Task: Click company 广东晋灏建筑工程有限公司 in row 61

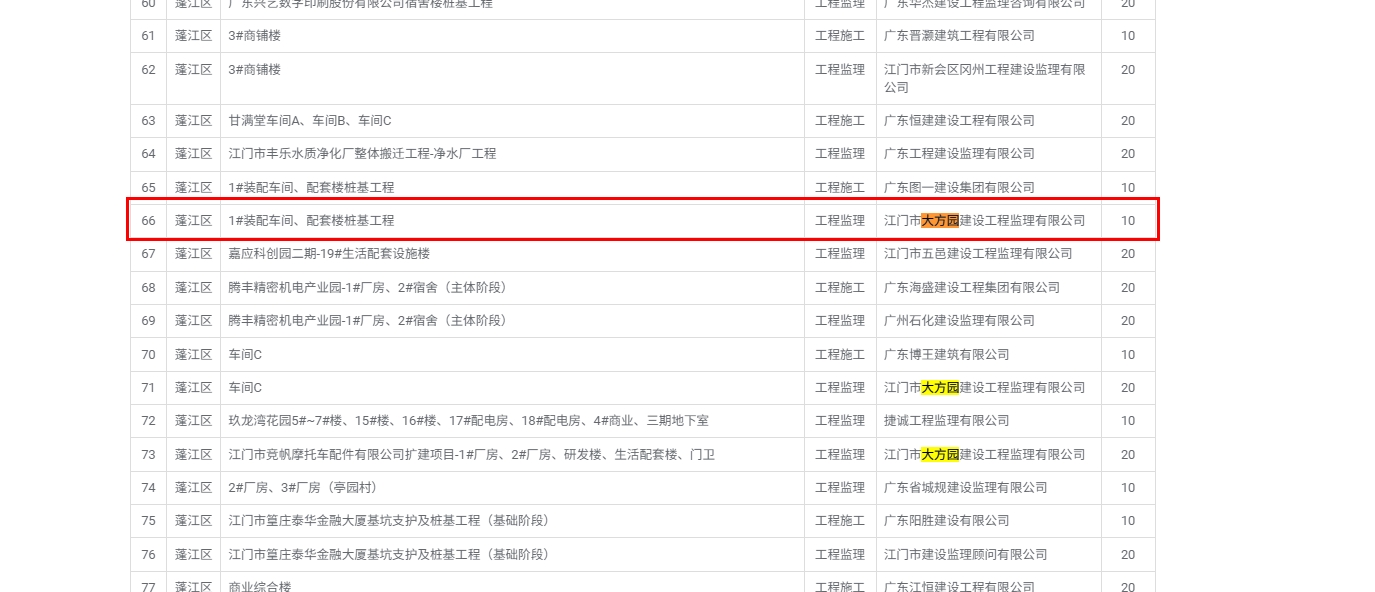Action: [959, 36]
